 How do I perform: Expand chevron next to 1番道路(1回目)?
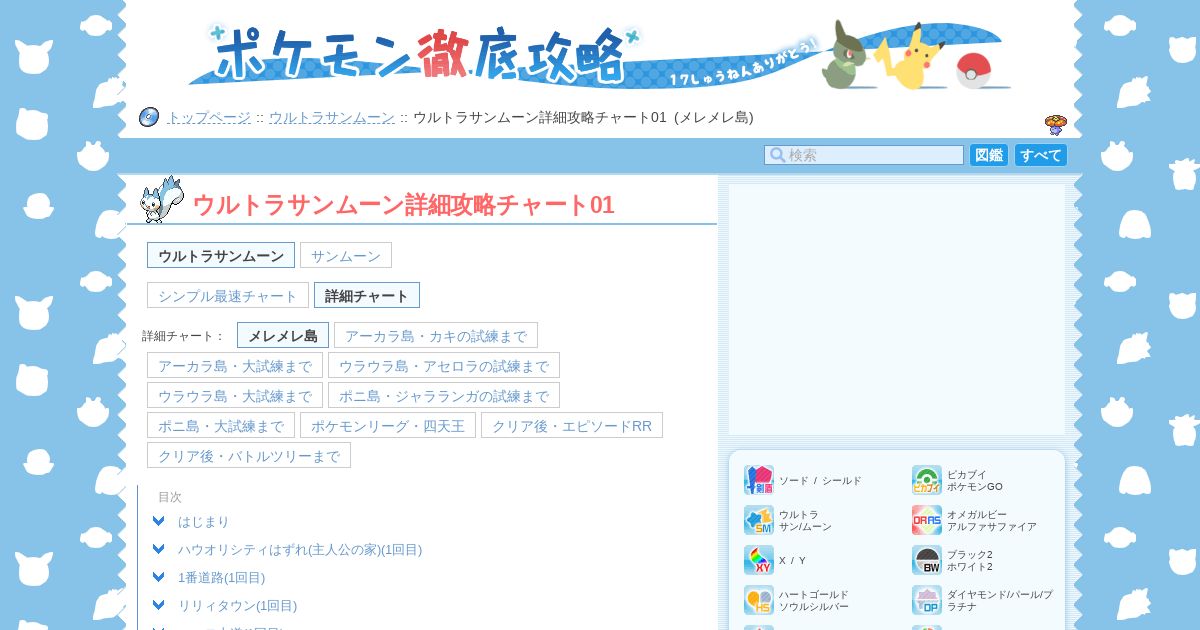point(158,577)
